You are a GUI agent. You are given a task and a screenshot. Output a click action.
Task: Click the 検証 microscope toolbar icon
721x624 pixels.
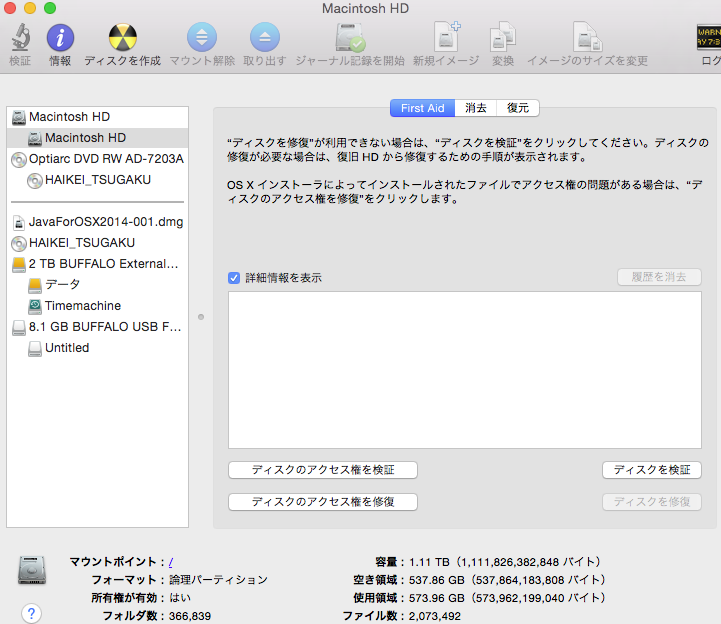coord(19,39)
